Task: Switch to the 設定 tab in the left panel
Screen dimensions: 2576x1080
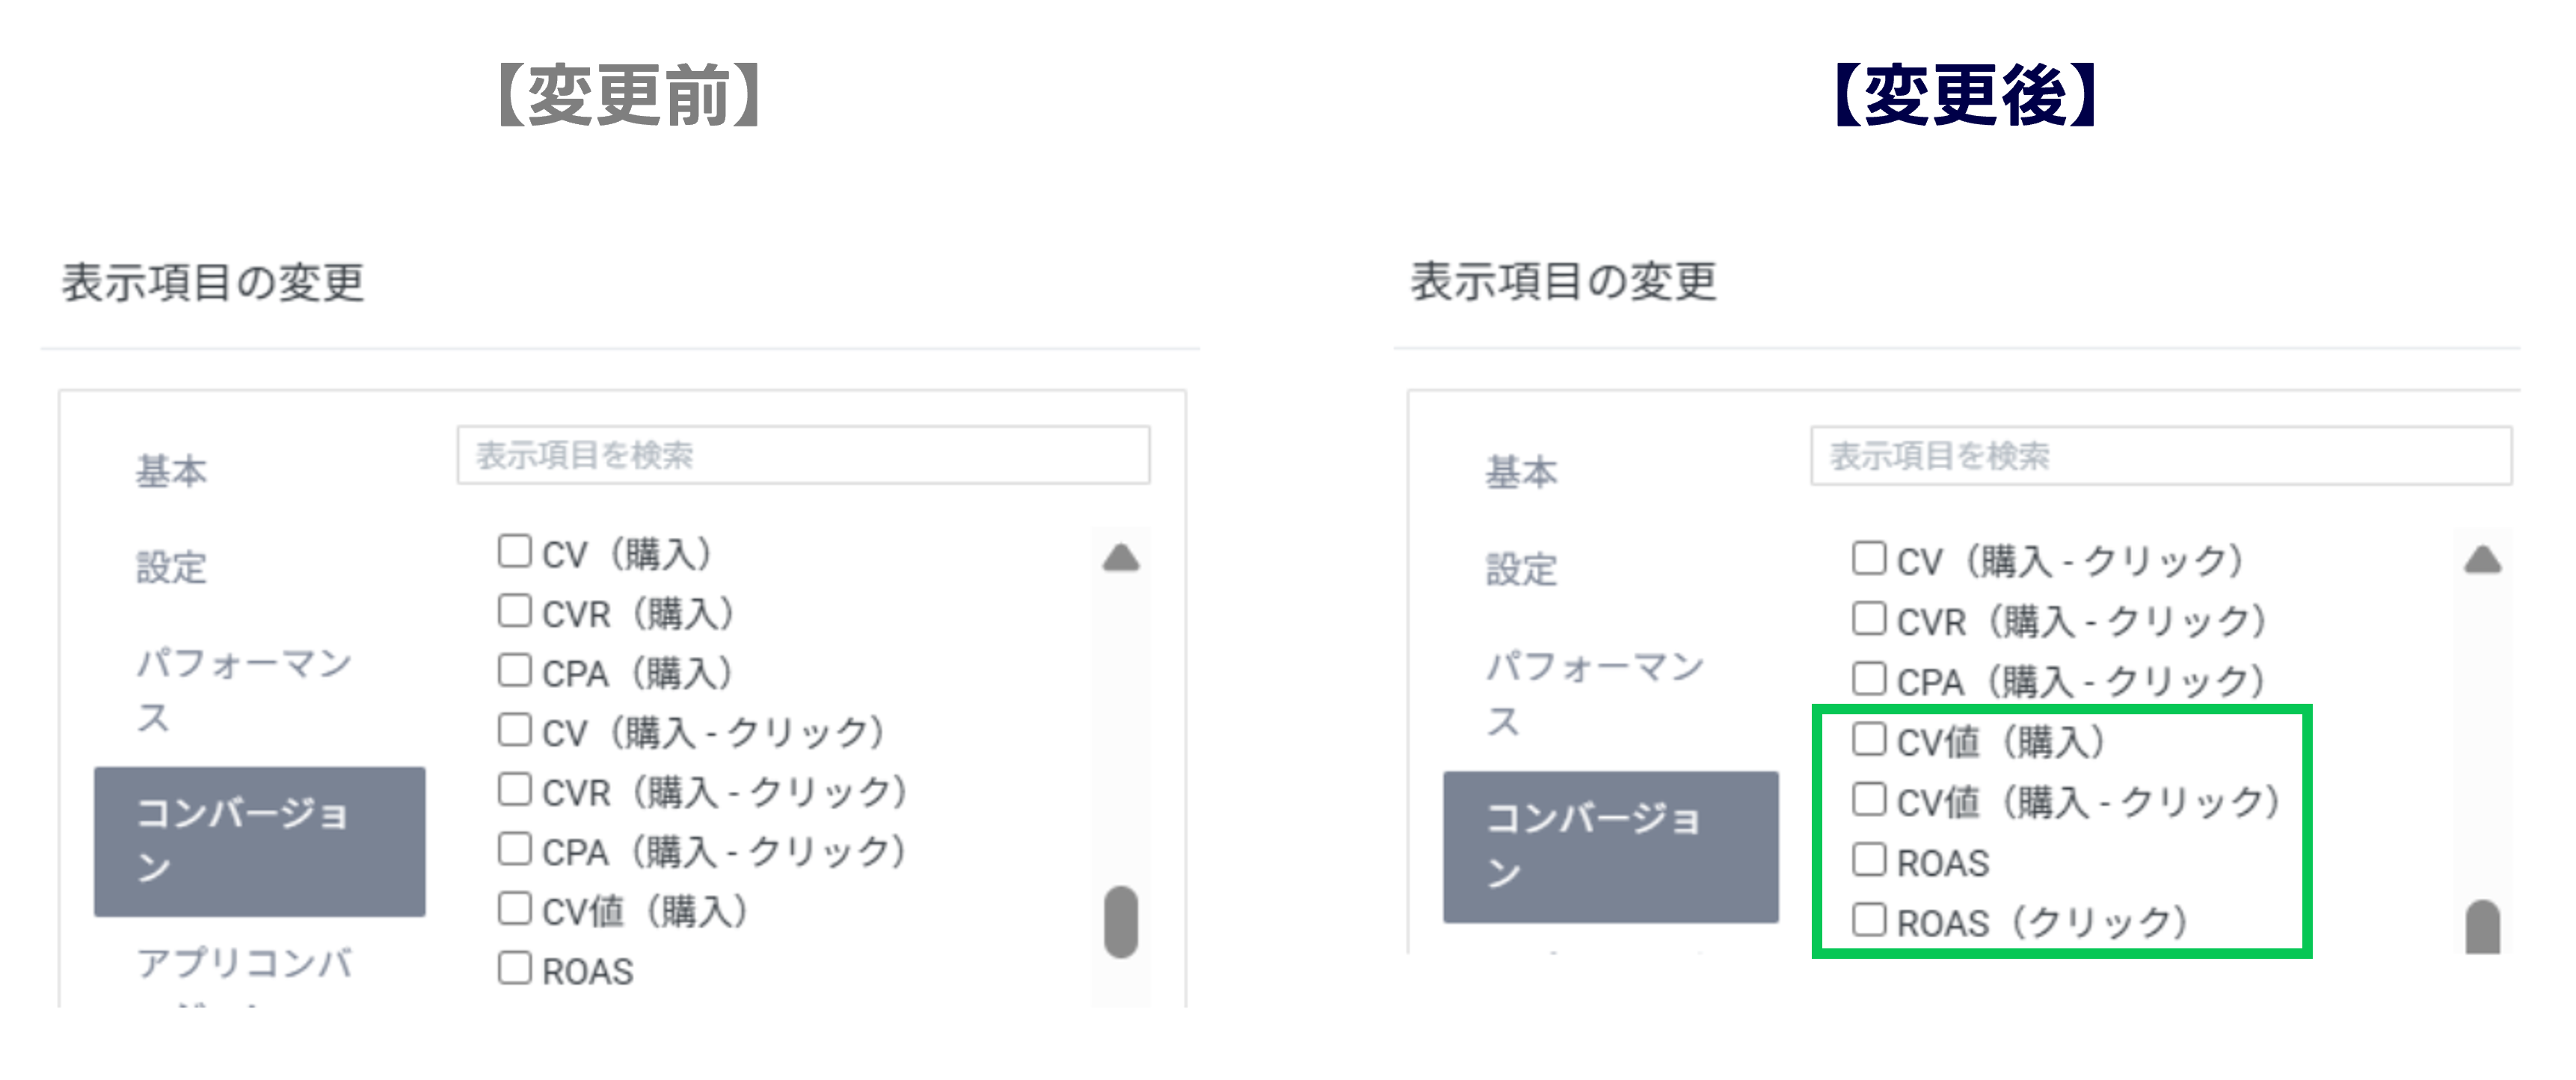Action: pos(171,567)
